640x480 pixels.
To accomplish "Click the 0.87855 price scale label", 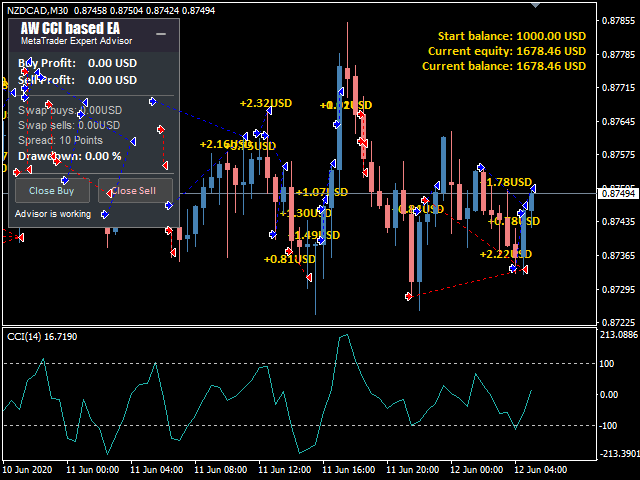I will point(618,21).
